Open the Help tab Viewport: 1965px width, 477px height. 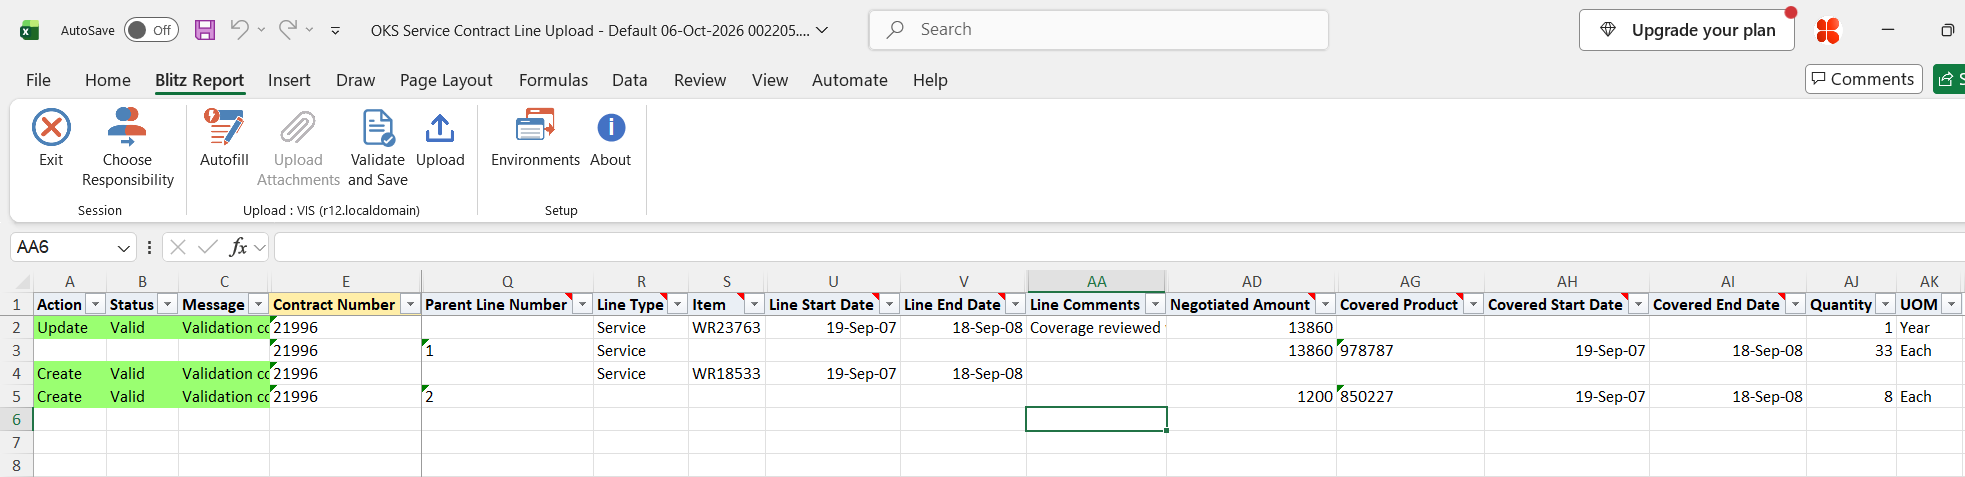930,80
